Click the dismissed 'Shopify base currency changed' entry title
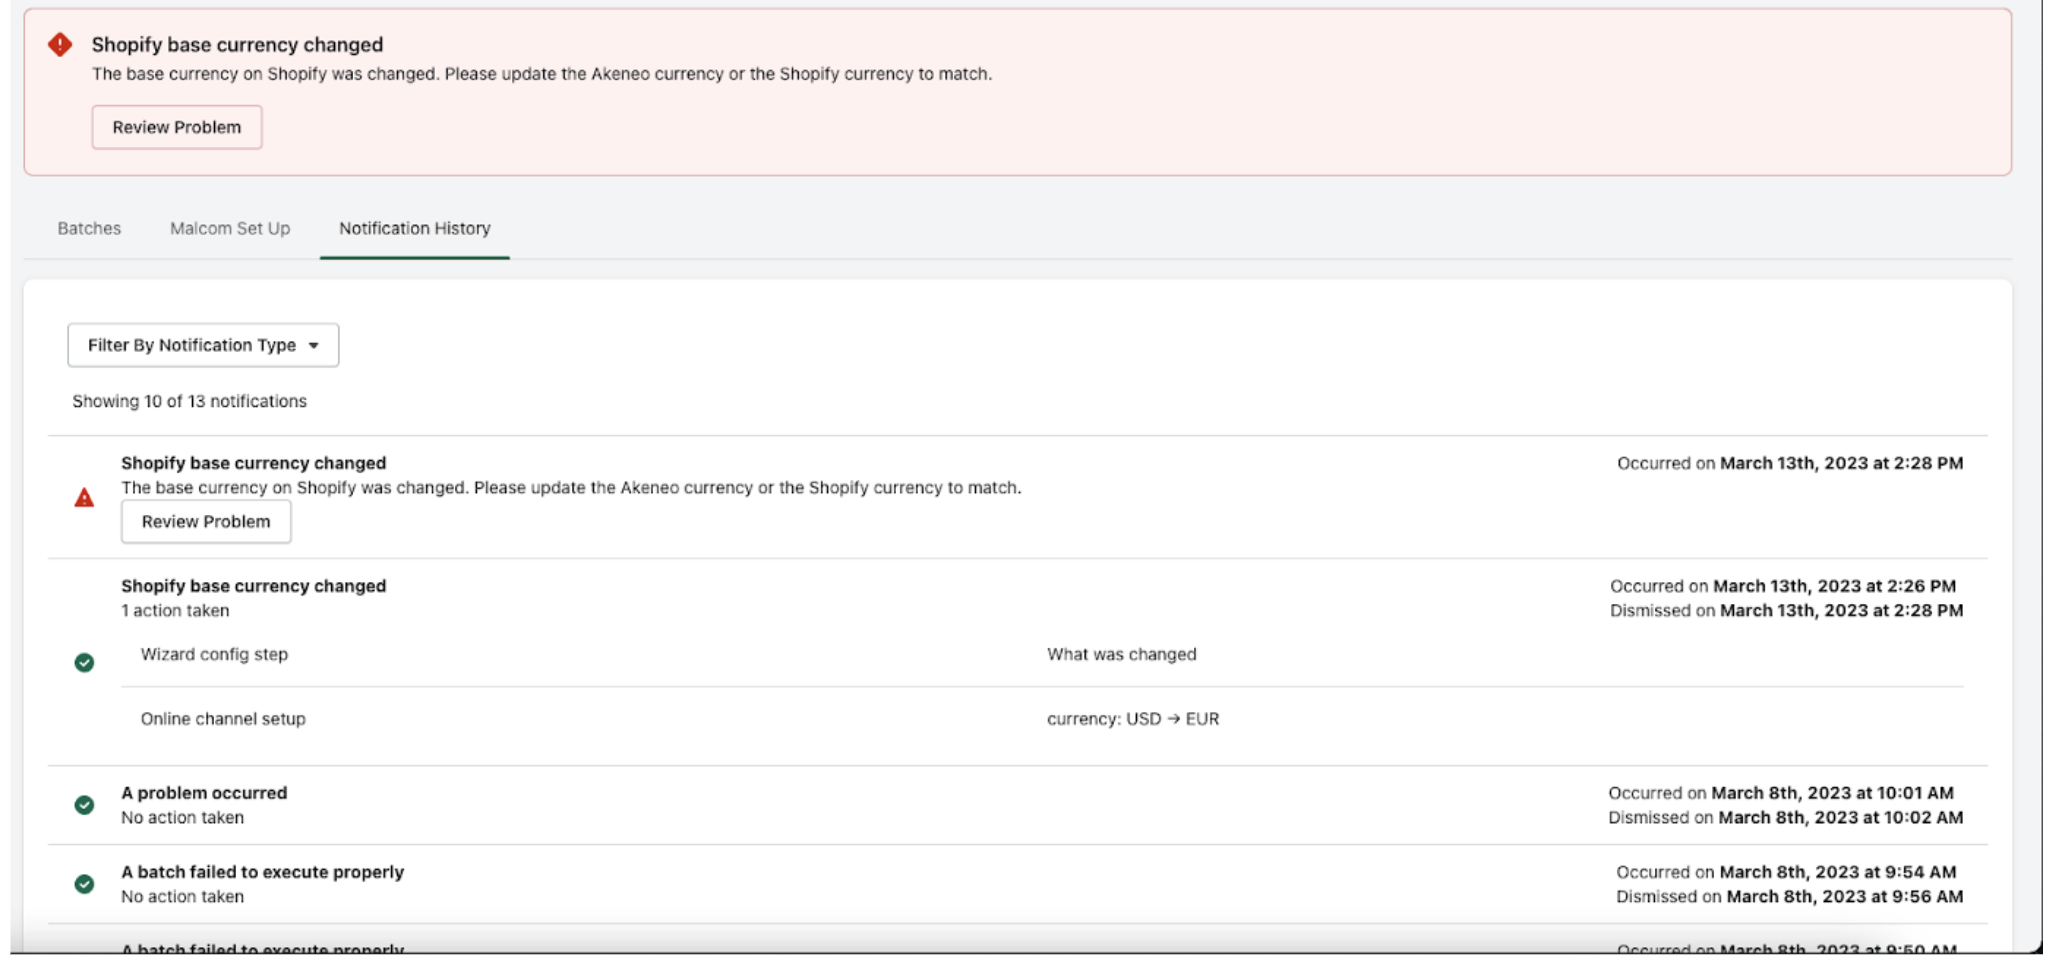Screen dimensions: 2046x956 253,586
